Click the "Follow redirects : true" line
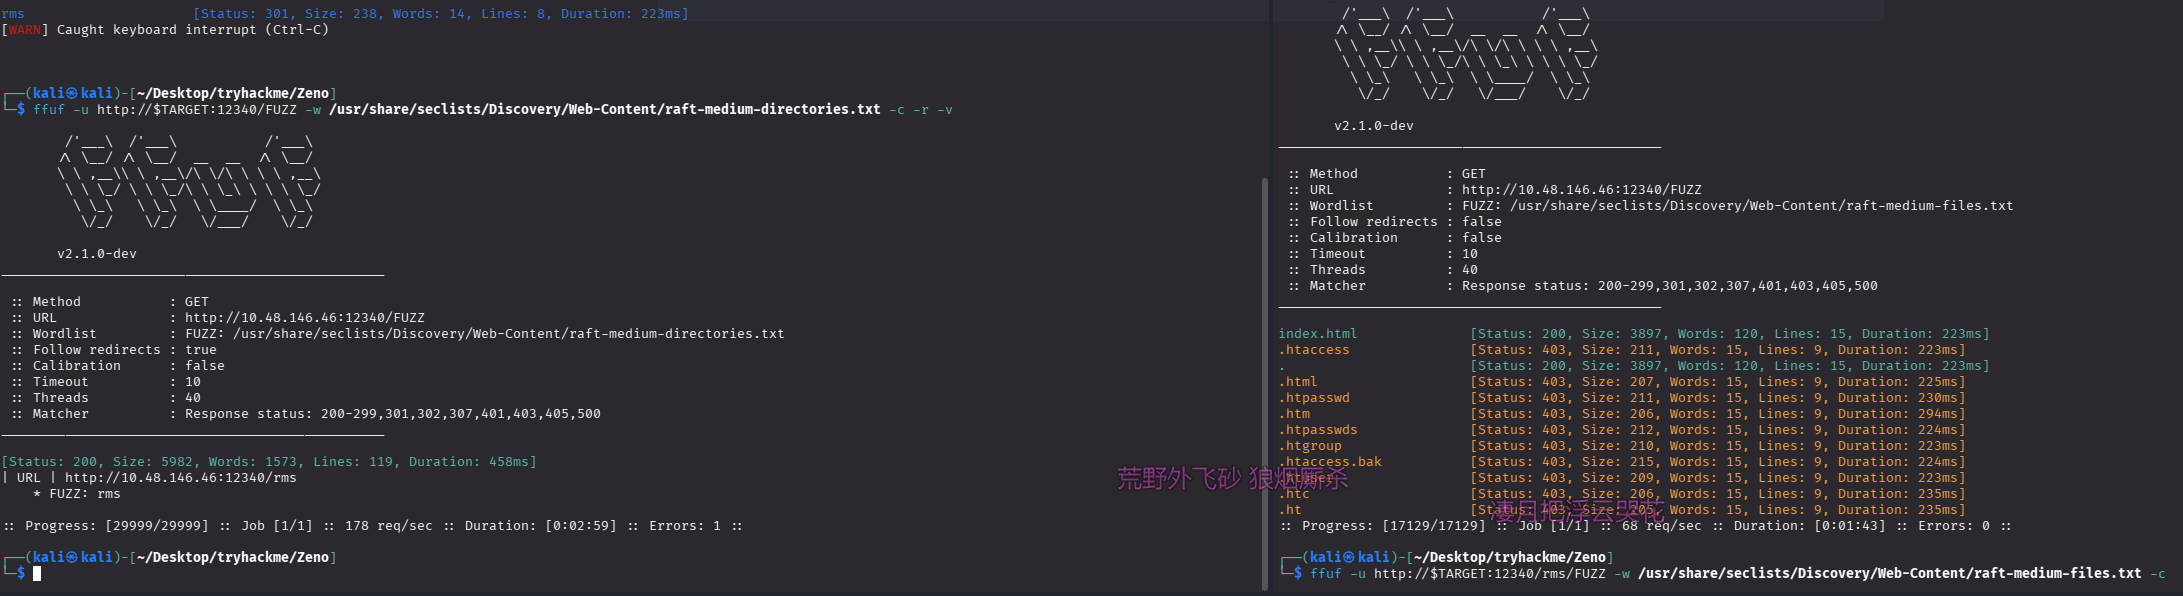Screen dimensions: 2183x596 point(113,350)
